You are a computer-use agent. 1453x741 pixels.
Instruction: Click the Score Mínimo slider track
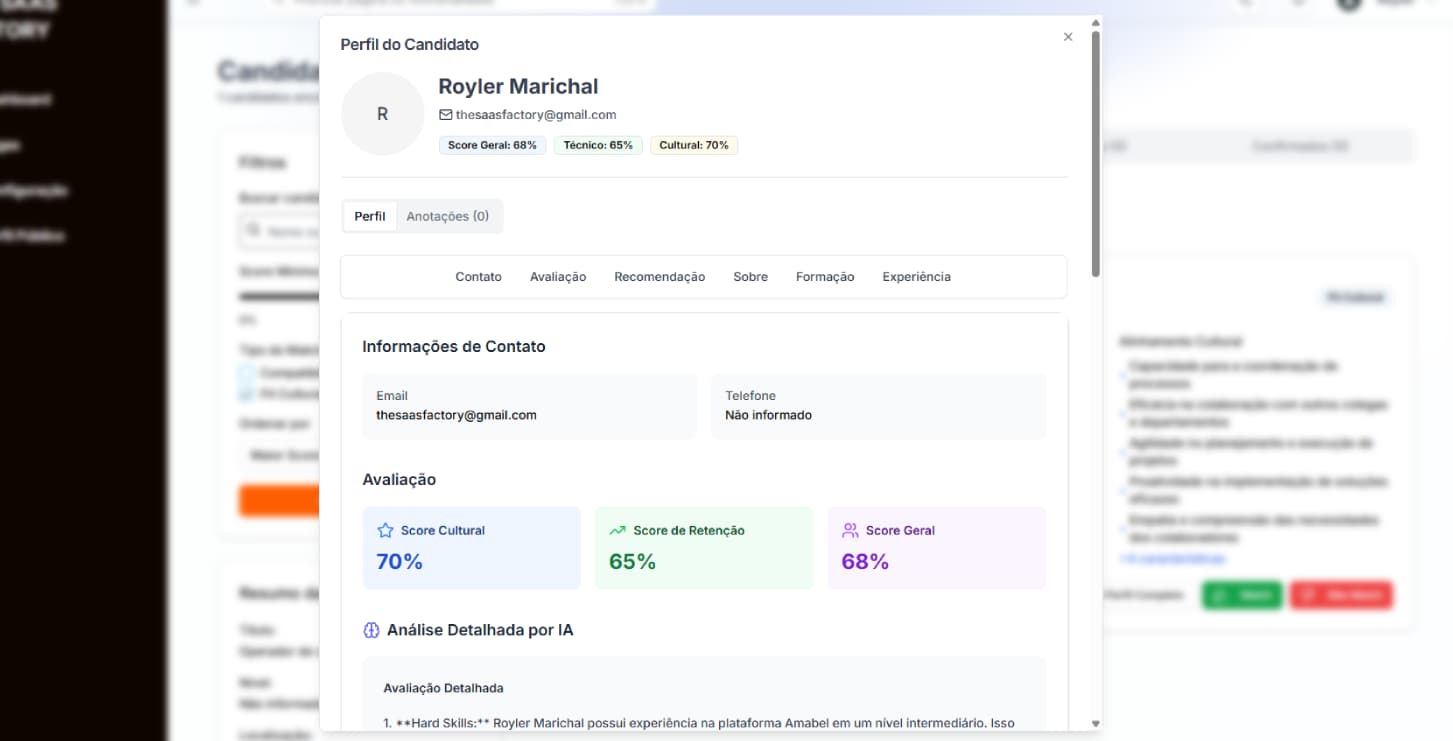280,297
